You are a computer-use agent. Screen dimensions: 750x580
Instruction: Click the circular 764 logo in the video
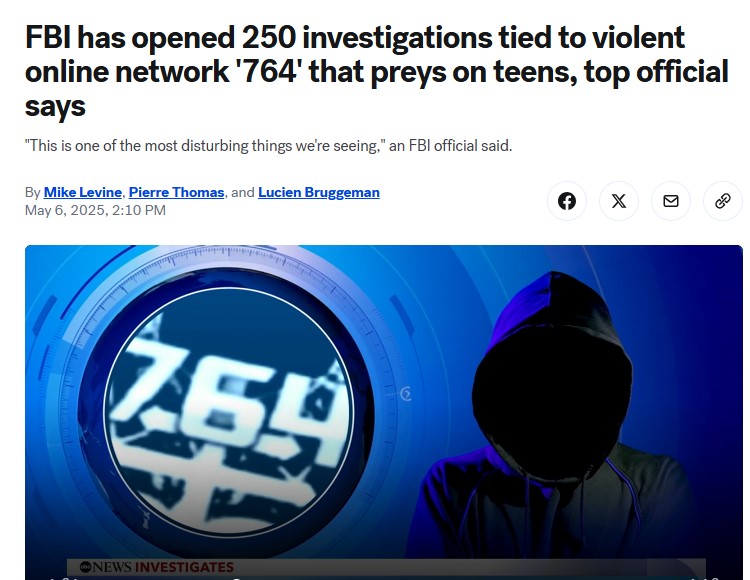[229, 411]
